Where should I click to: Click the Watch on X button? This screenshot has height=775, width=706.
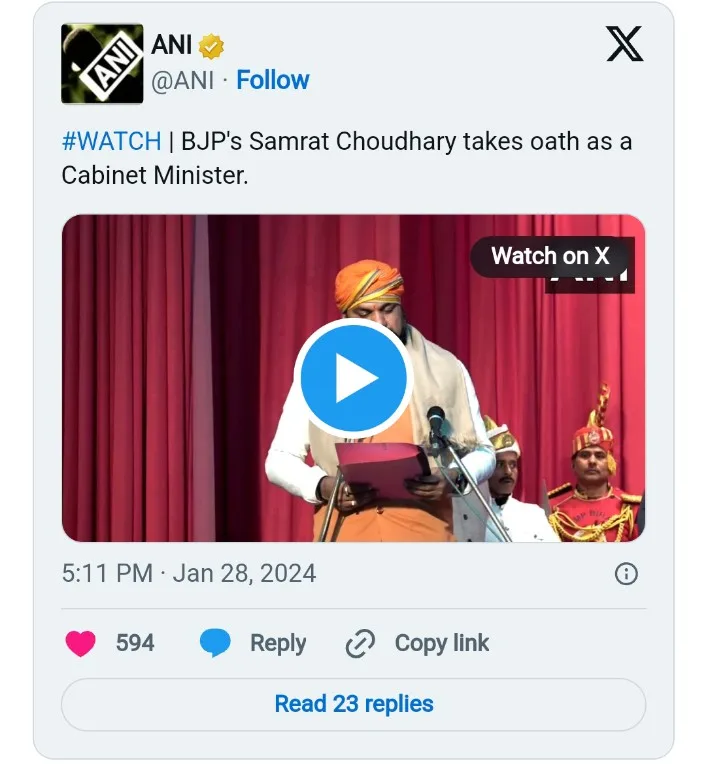[550, 256]
